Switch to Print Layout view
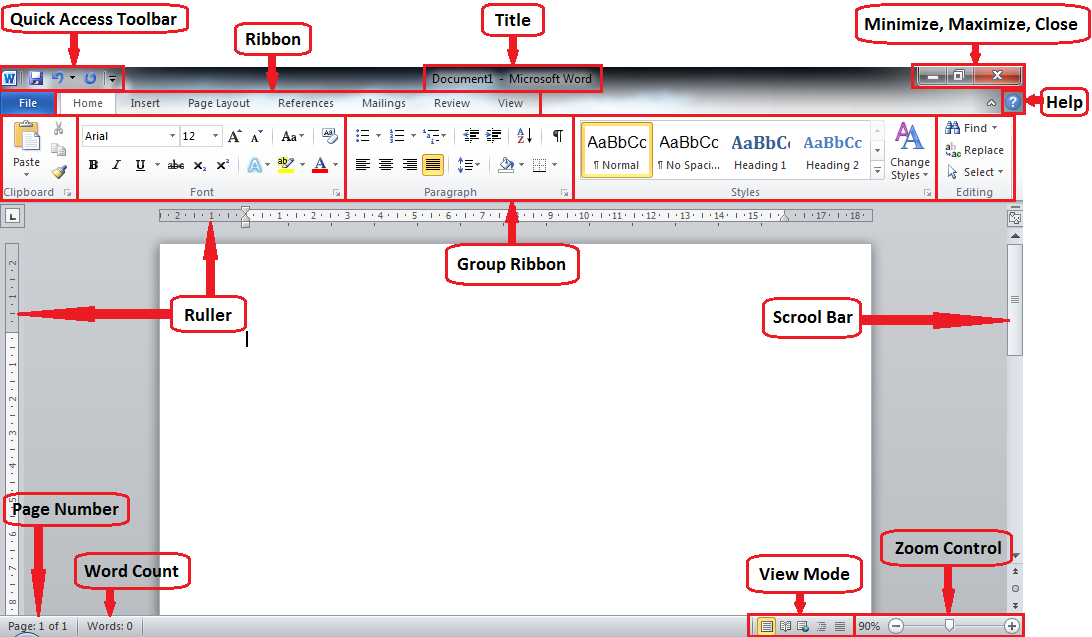1092x637 pixels. coord(766,626)
